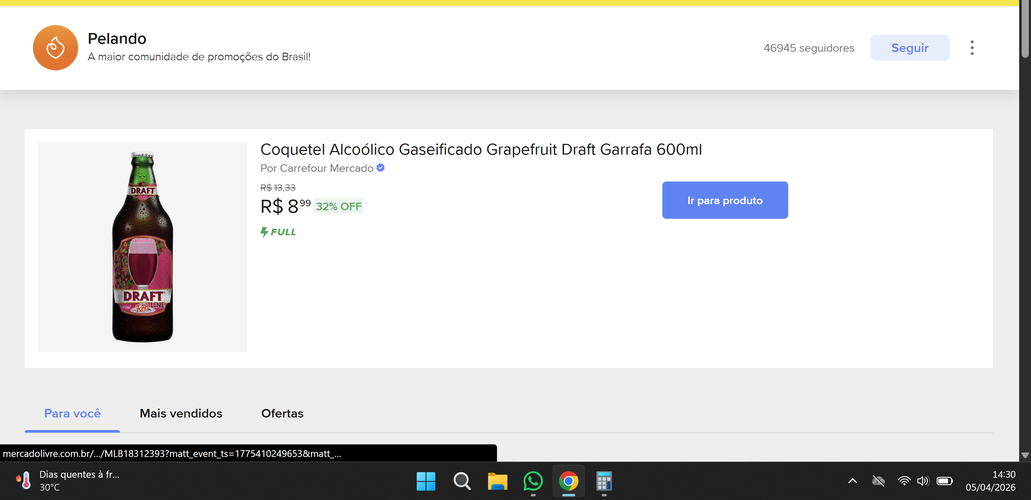Click the Pelando orange logo icon
This screenshot has height=500, width=1031.
(x=56, y=47)
